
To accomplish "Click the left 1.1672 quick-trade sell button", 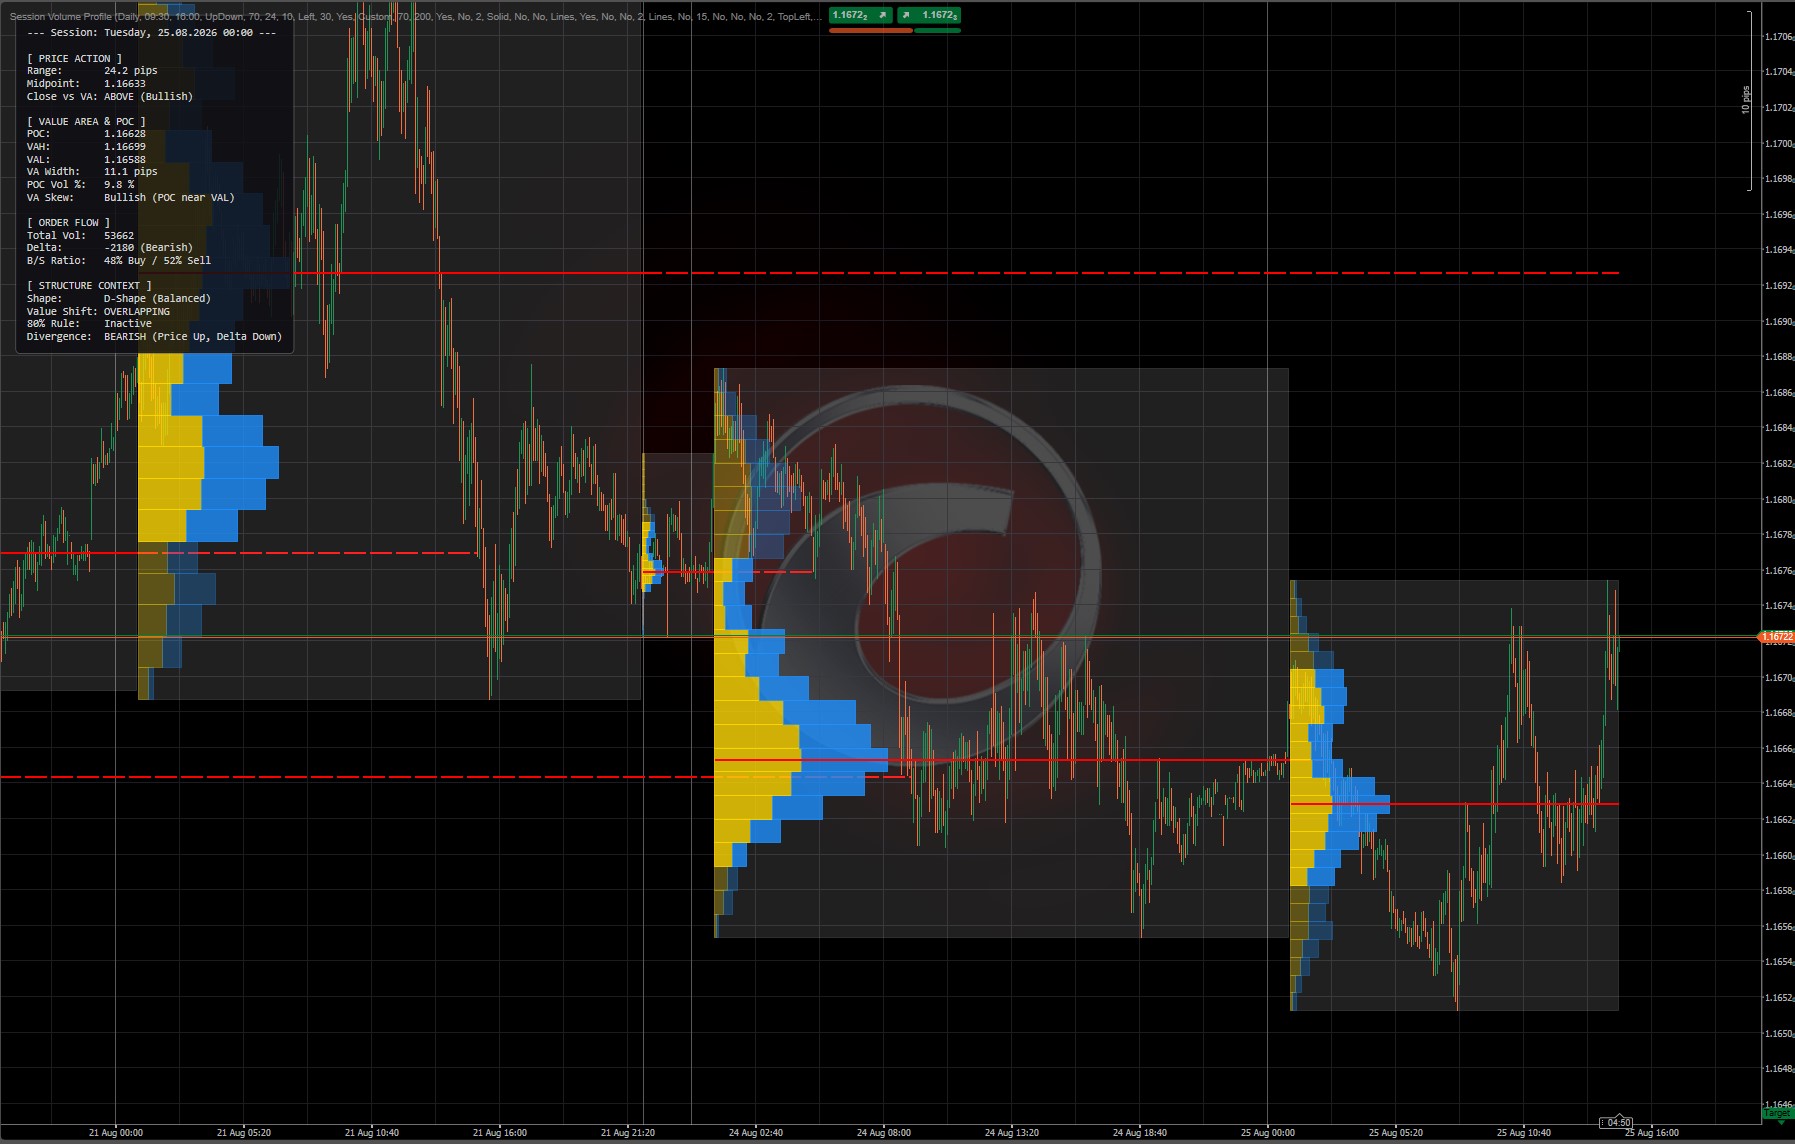I will pos(860,15).
